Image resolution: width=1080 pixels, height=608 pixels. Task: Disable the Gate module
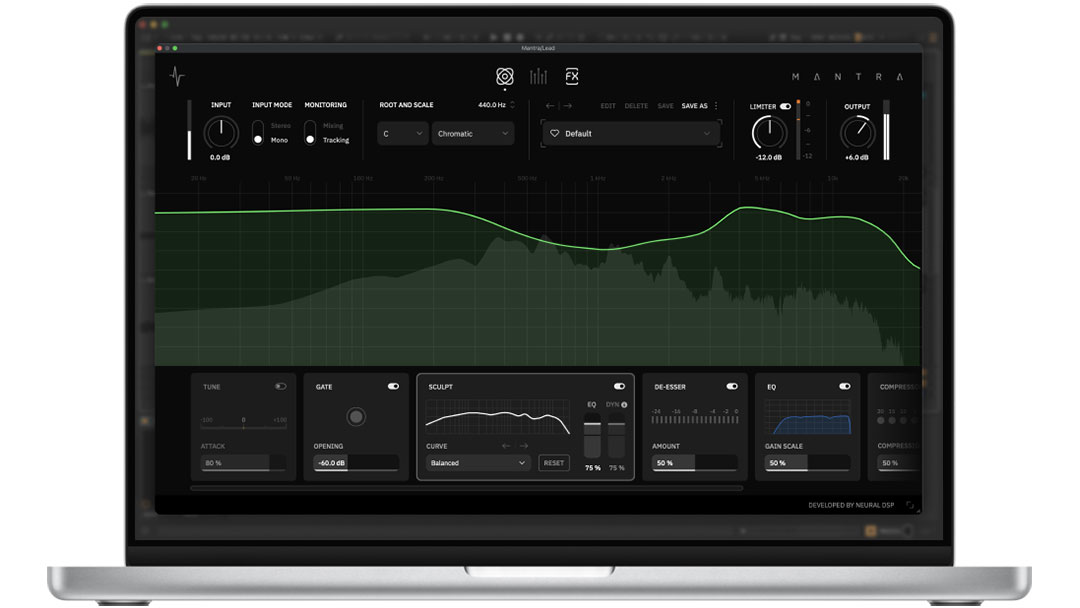pyautogui.click(x=393, y=387)
